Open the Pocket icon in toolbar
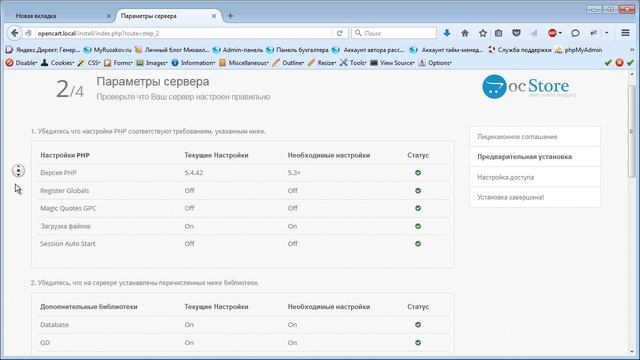Viewport: 640px width, 360px height. click(x=516, y=33)
